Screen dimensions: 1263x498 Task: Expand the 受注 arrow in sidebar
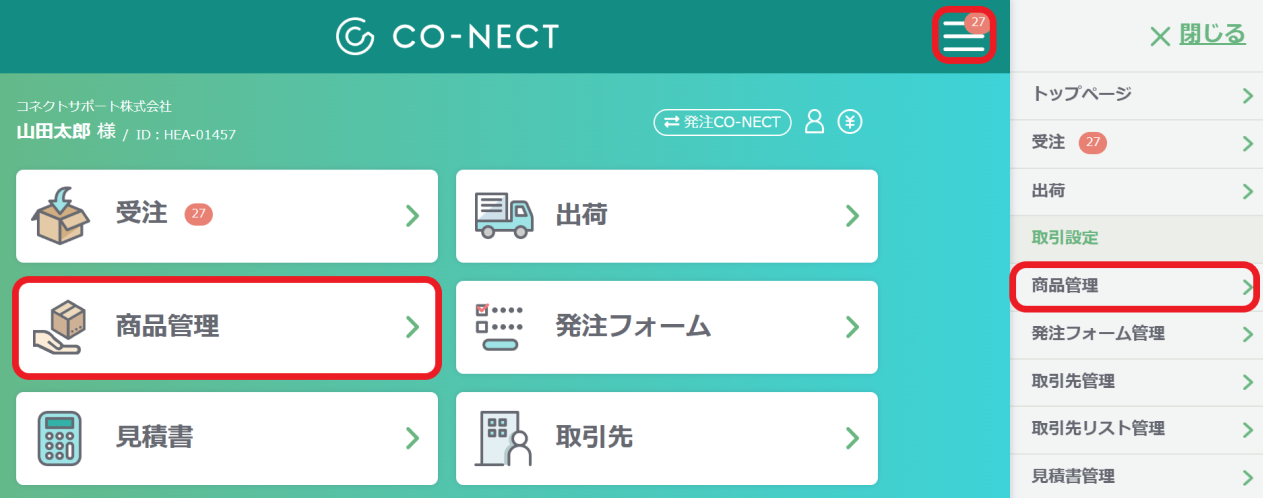coord(1247,143)
